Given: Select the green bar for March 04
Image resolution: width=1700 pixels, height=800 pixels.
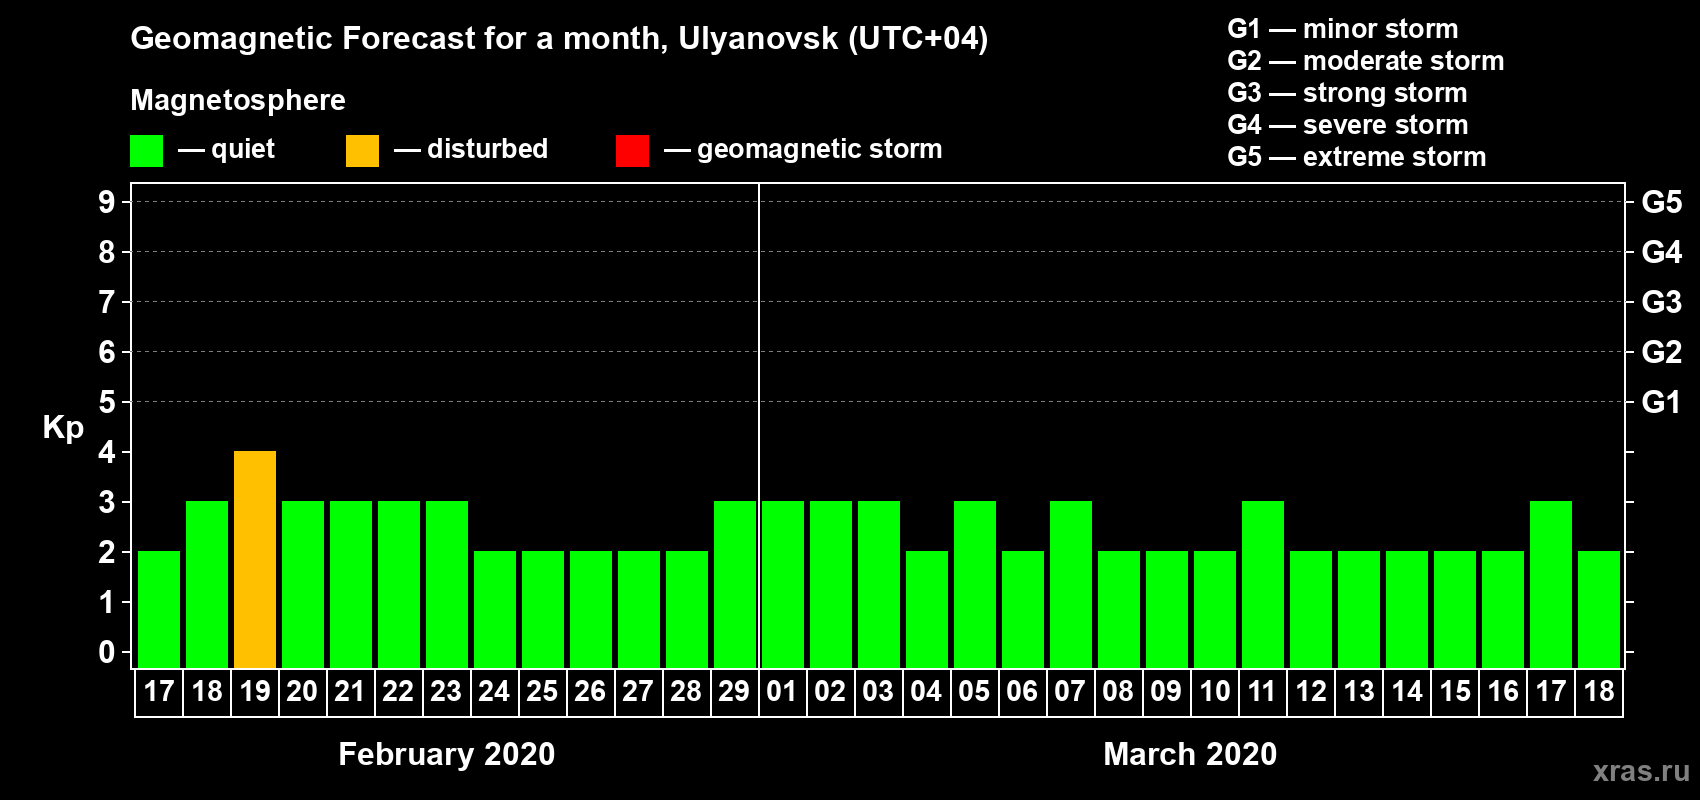Looking at the screenshot, I should point(927,610).
